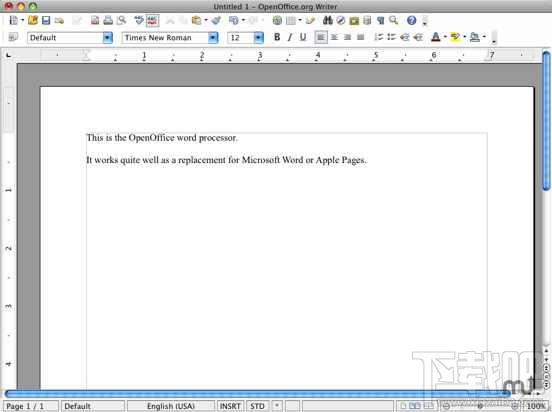The image size is (552, 412).
Task: Click English (USA) language in status bar
Action: [171, 406]
